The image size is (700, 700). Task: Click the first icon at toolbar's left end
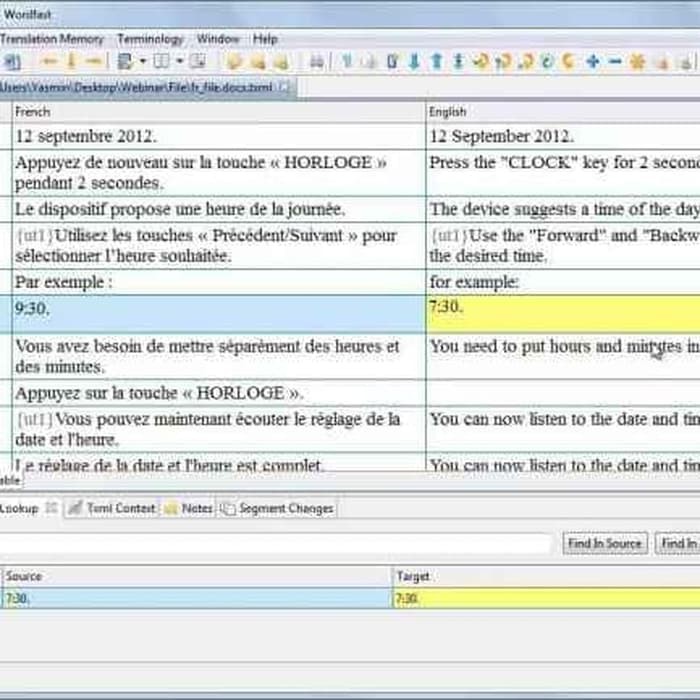point(10,62)
